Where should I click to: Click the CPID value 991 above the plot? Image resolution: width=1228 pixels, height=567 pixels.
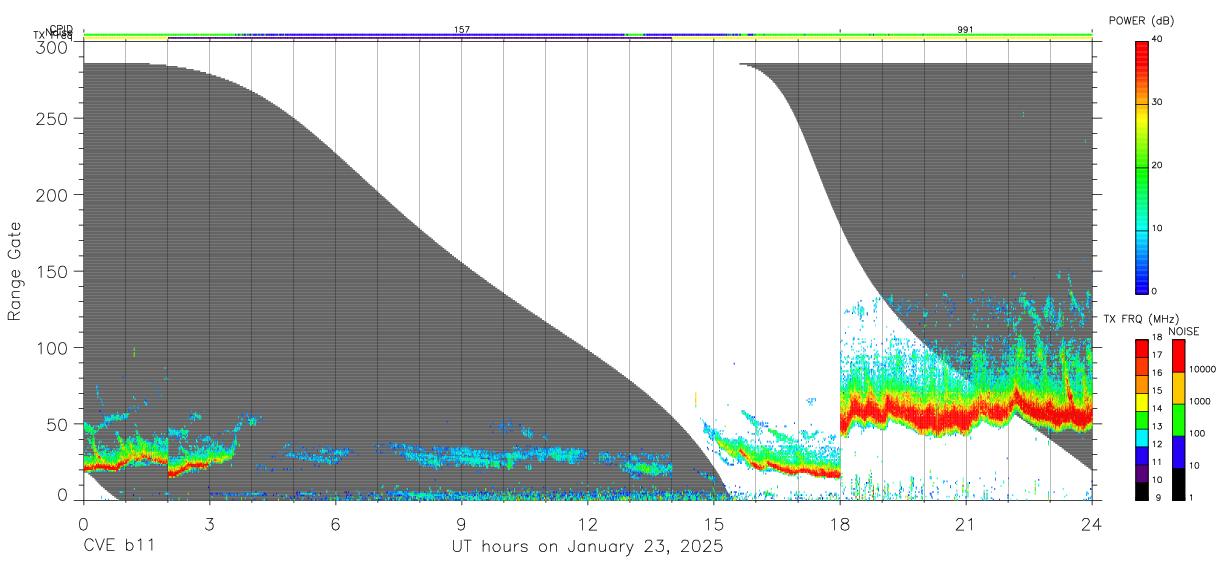[x=965, y=30]
